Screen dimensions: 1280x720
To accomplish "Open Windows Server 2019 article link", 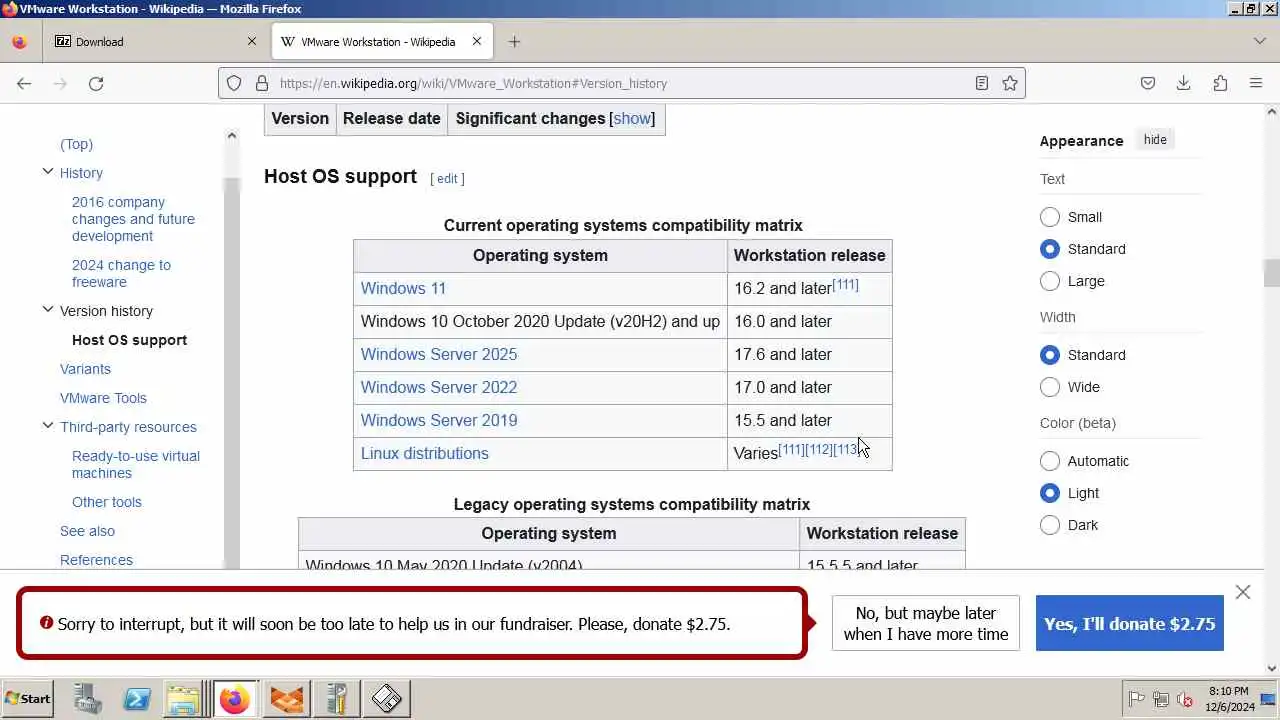I will (439, 420).
